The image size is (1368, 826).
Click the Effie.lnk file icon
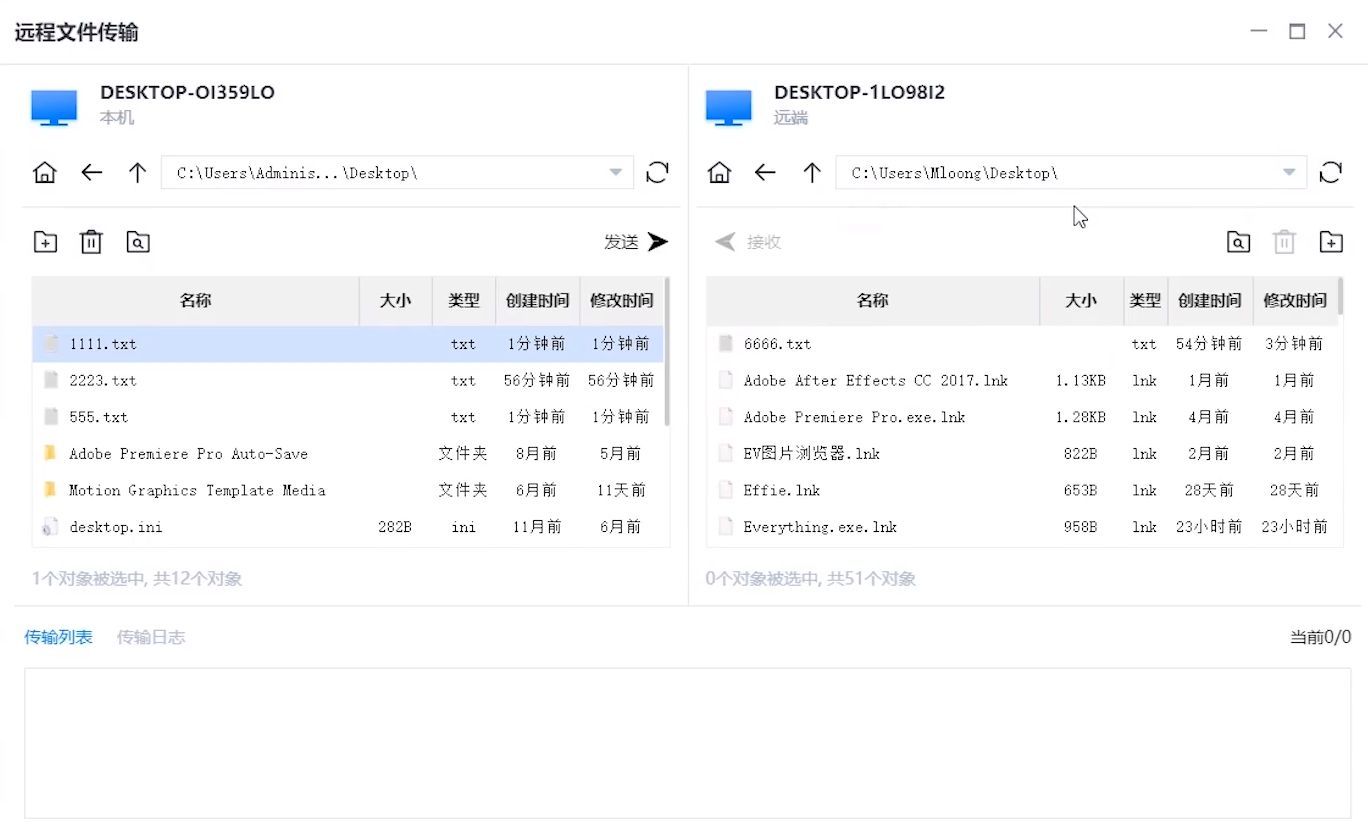tap(726, 490)
